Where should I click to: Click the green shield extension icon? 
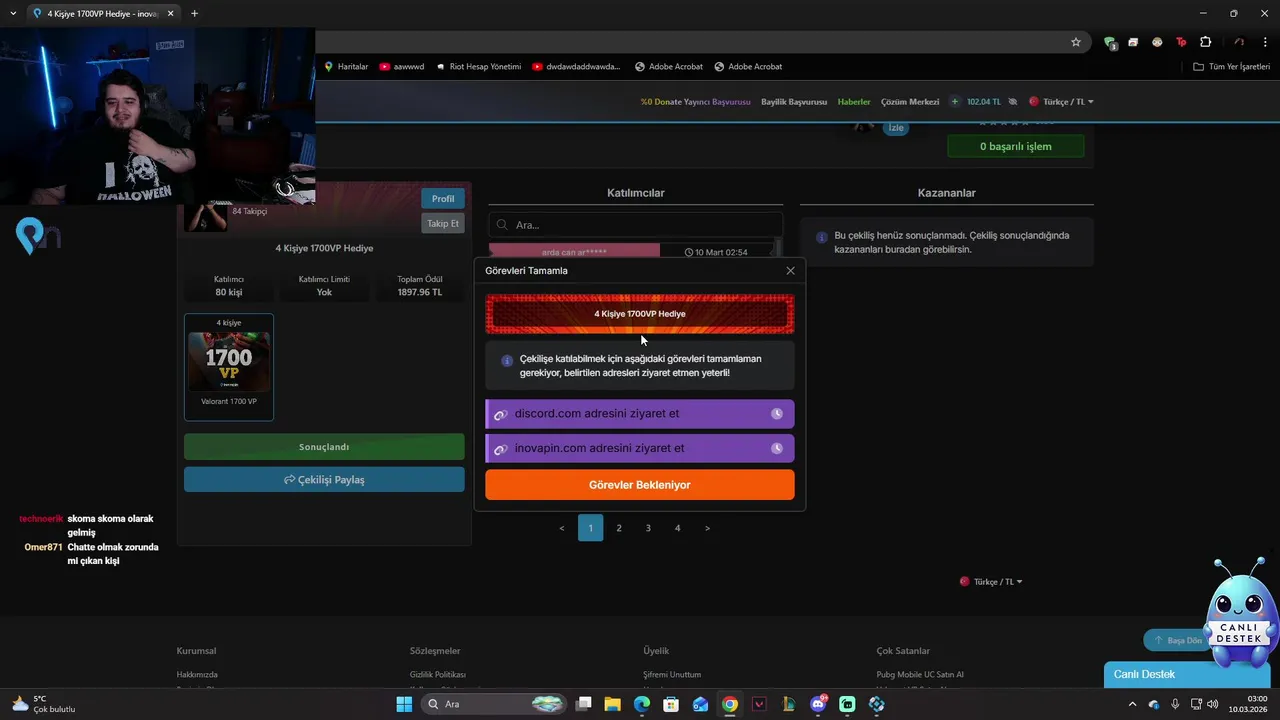[1110, 42]
